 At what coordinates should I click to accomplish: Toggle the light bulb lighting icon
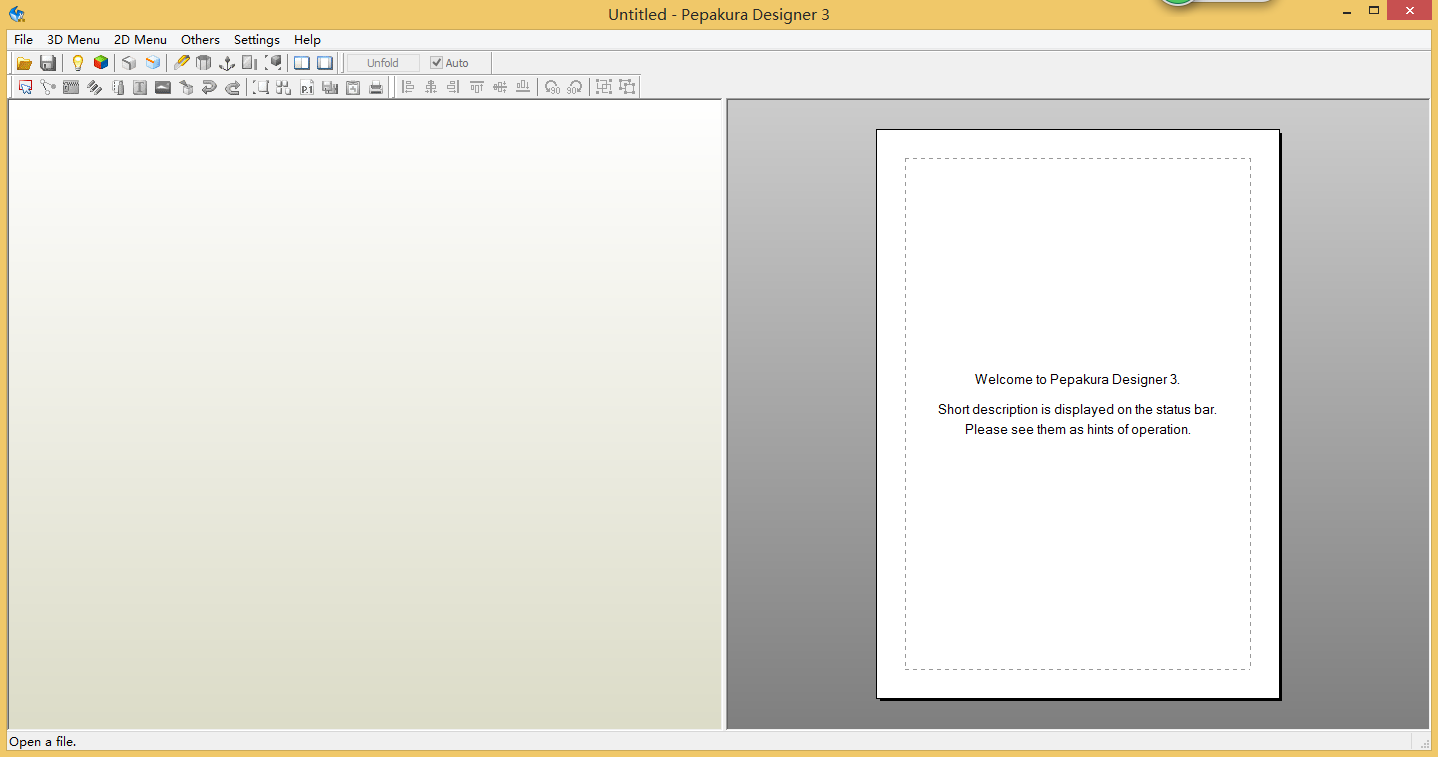tap(78, 63)
